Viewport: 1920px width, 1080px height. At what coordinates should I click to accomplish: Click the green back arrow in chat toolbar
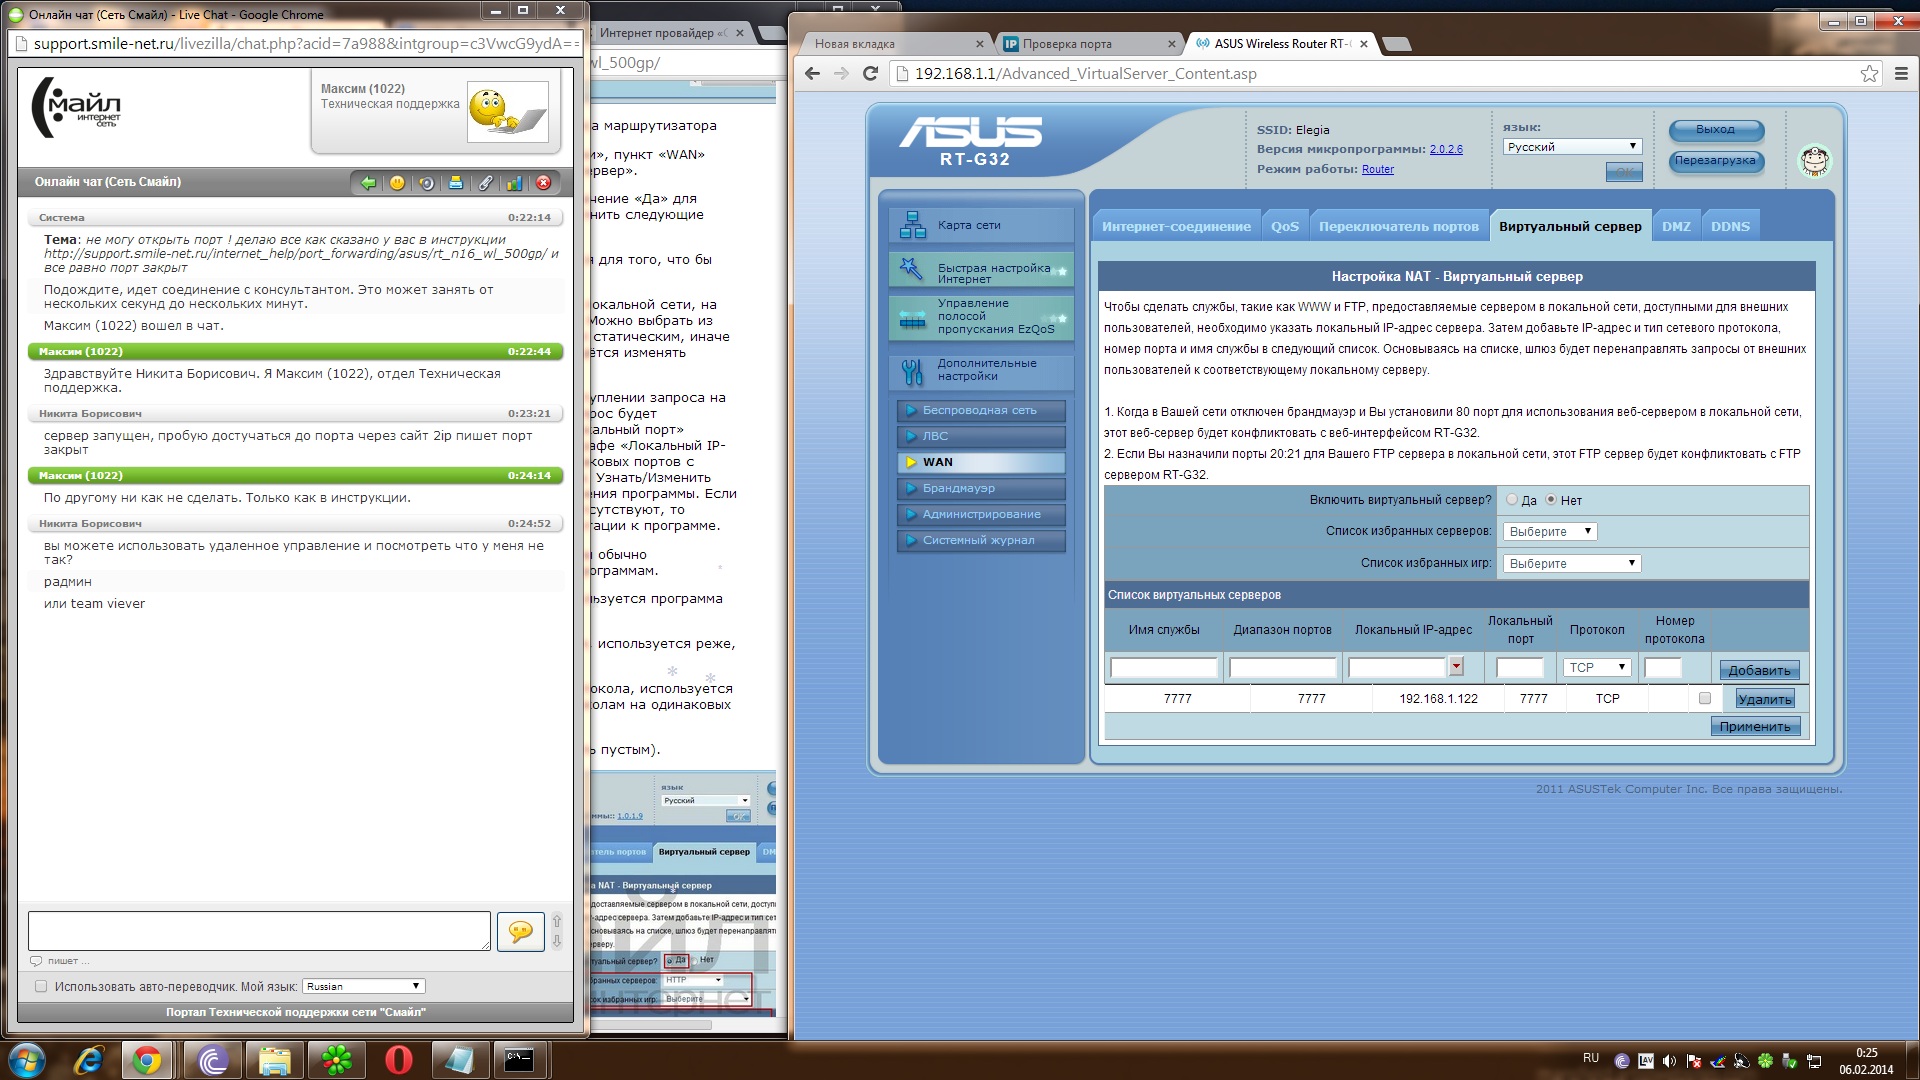coord(368,183)
